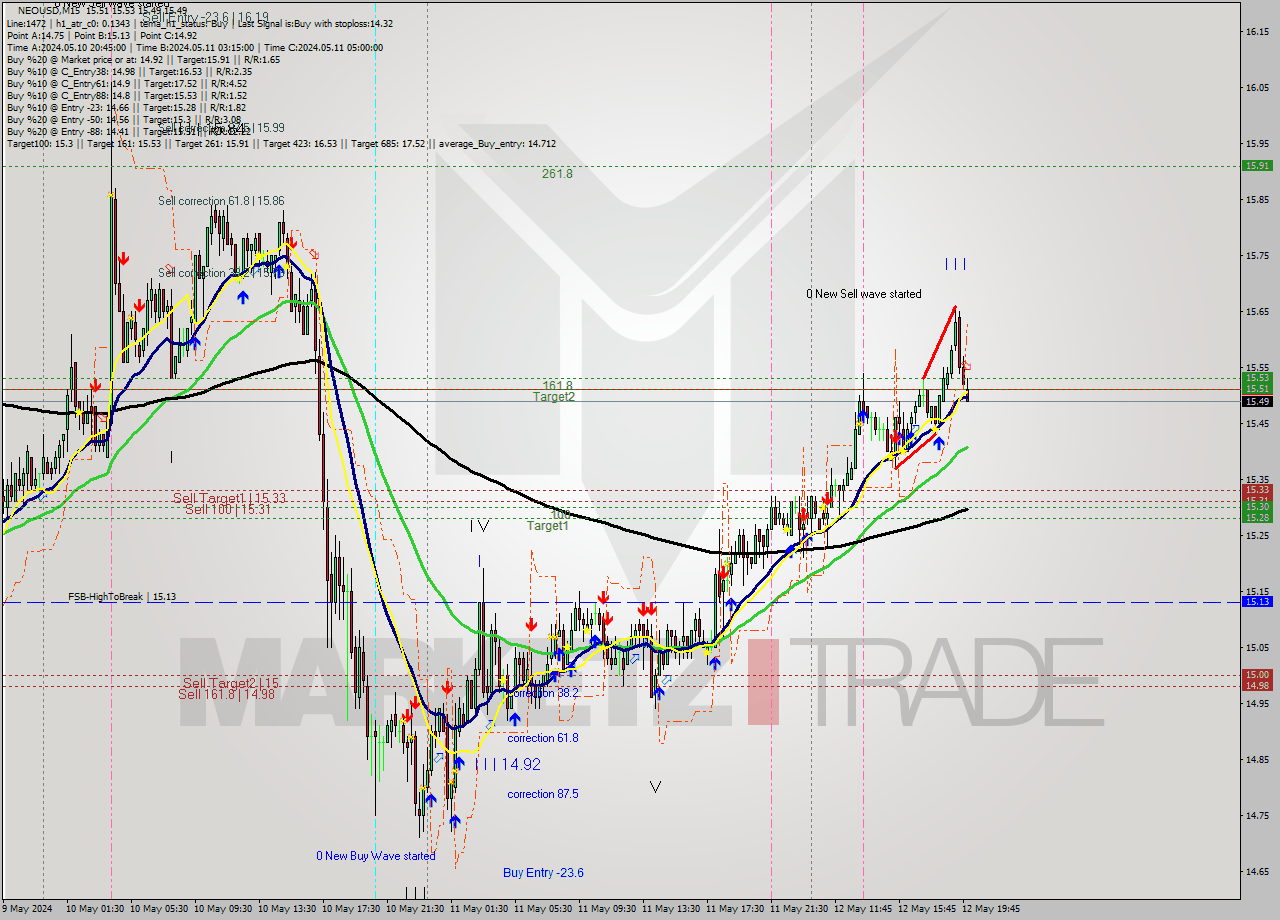This screenshot has height=920, width=1280.
Task: Click the 'Point A:14.75' info line
Action: point(35,35)
